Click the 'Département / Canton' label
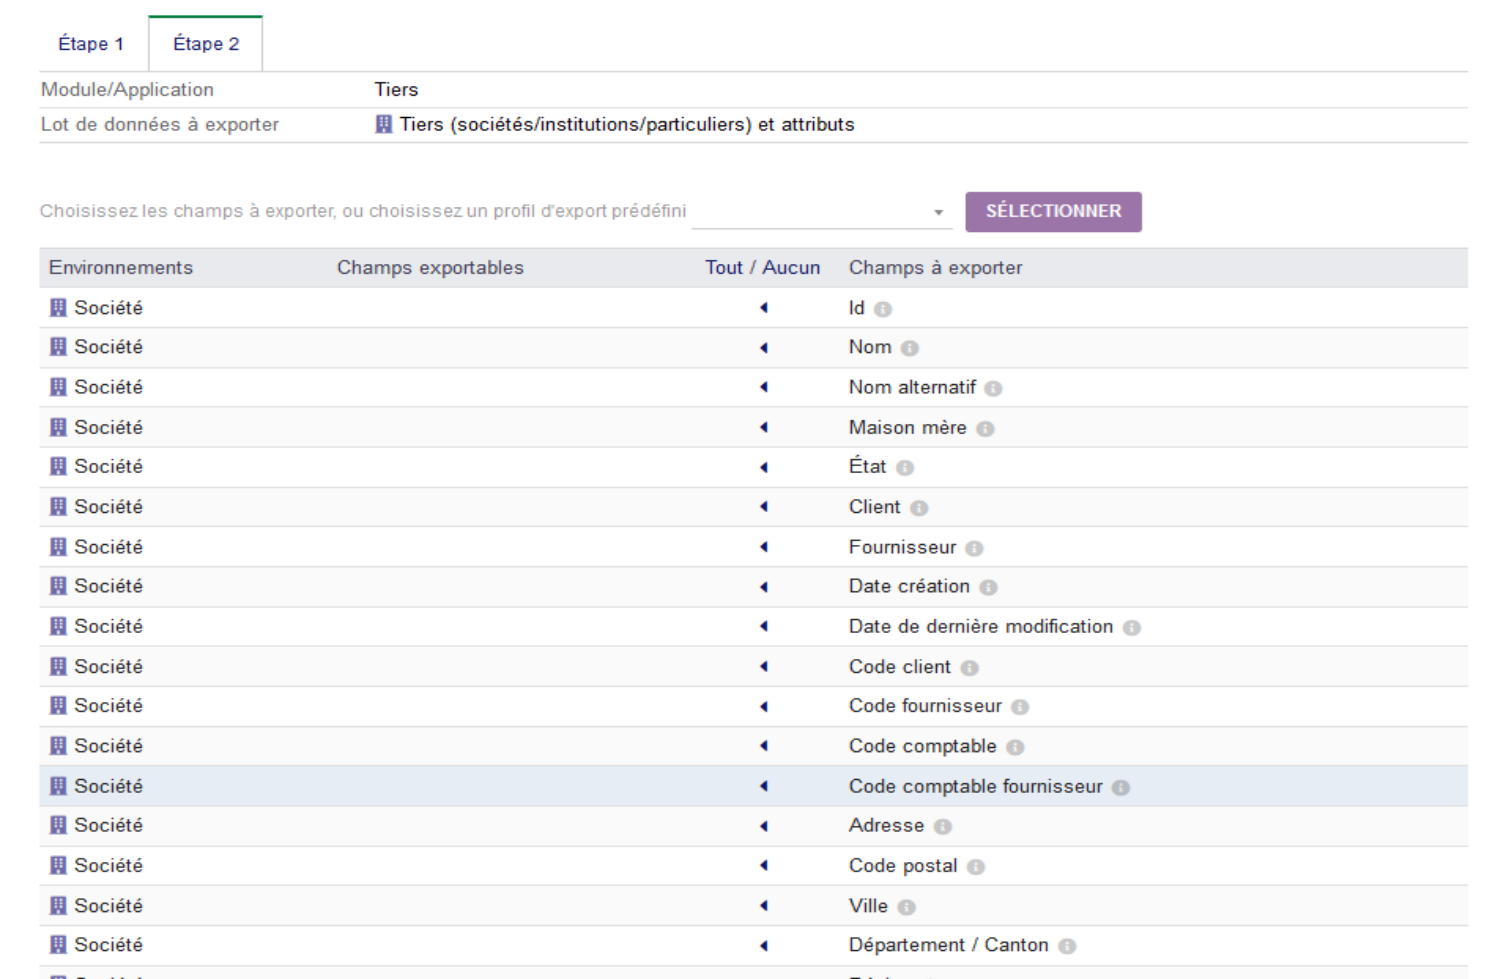Viewport: 1487px width, 979px height. click(x=949, y=945)
